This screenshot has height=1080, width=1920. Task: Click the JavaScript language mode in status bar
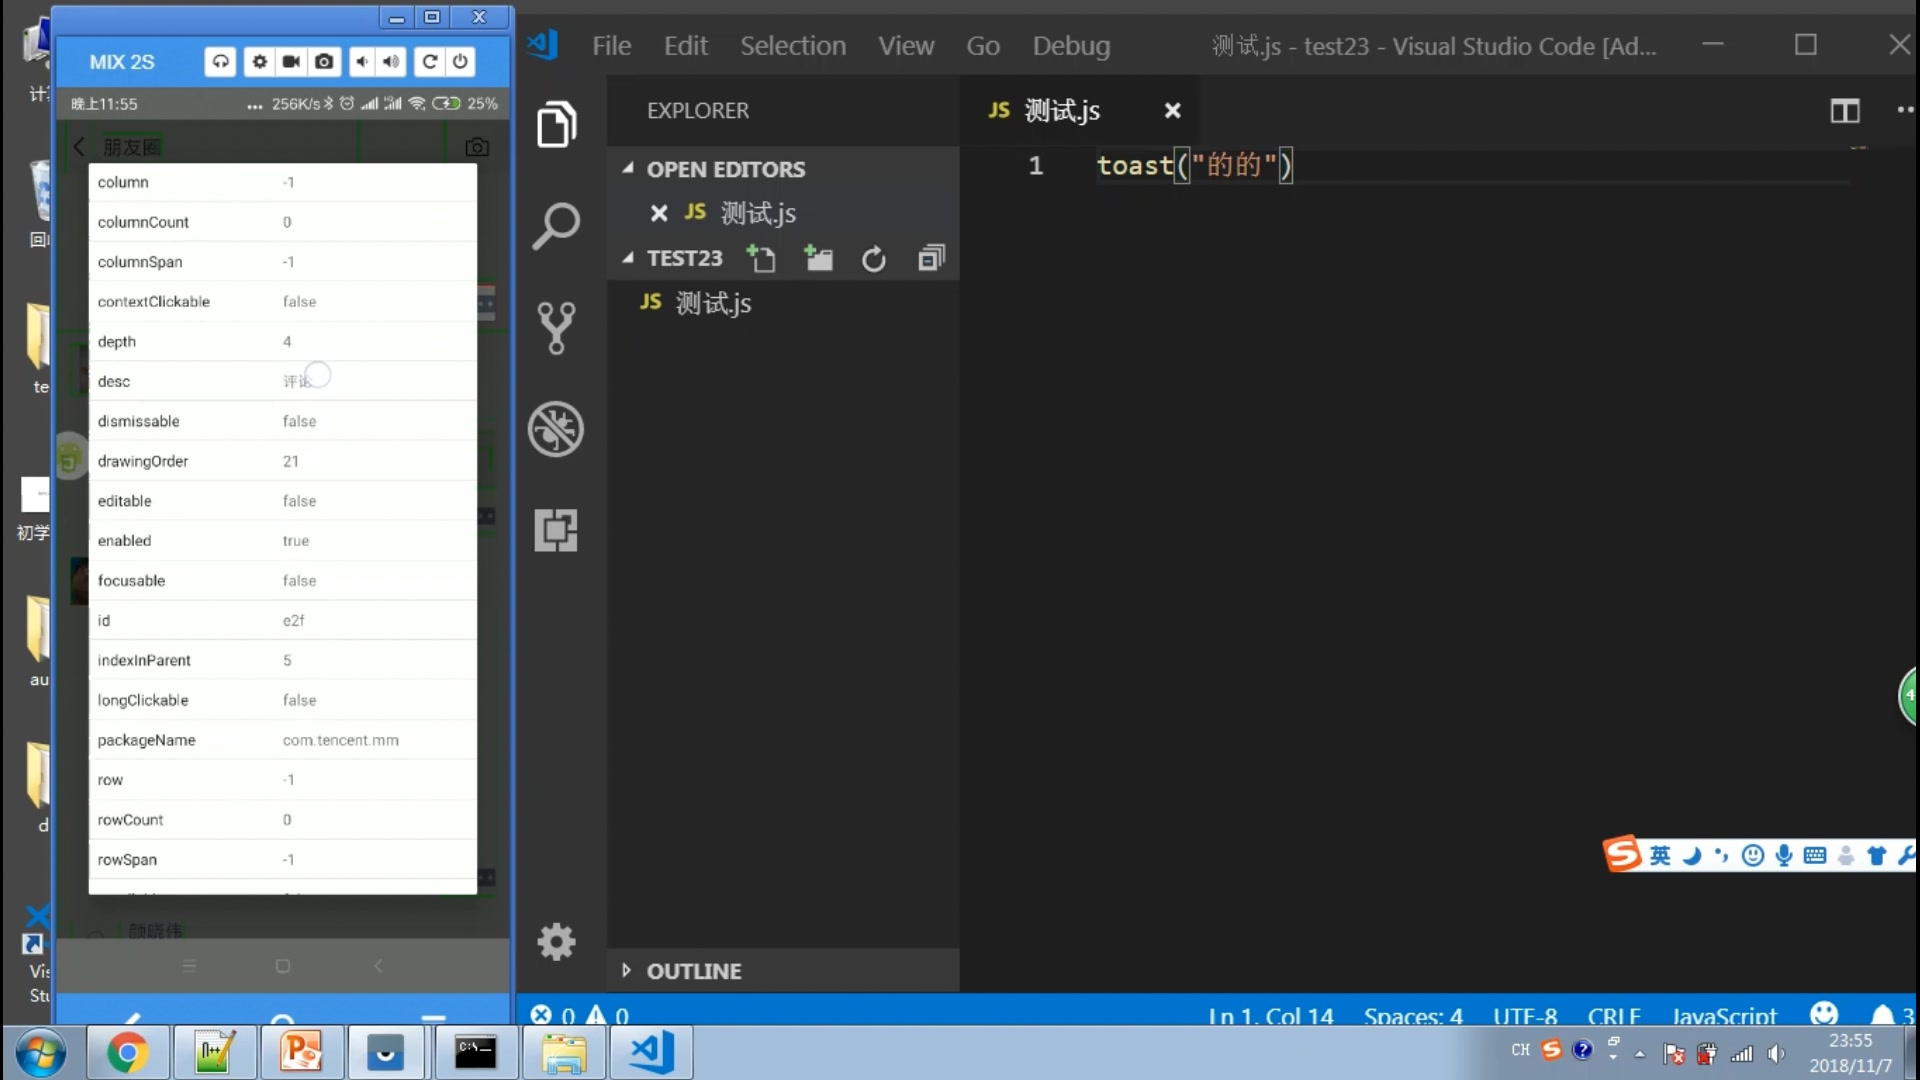pyautogui.click(x=1724, y=1016)
